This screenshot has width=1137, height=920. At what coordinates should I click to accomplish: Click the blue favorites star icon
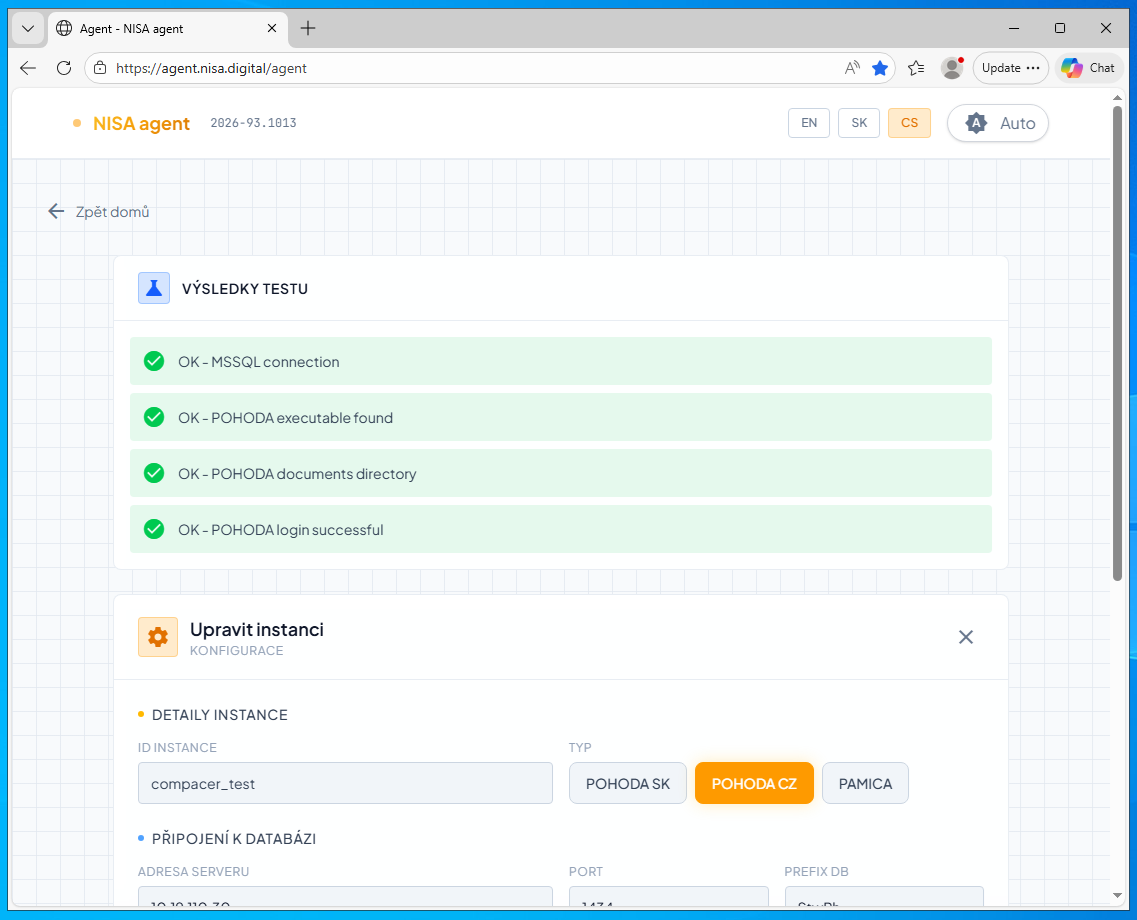880,68
